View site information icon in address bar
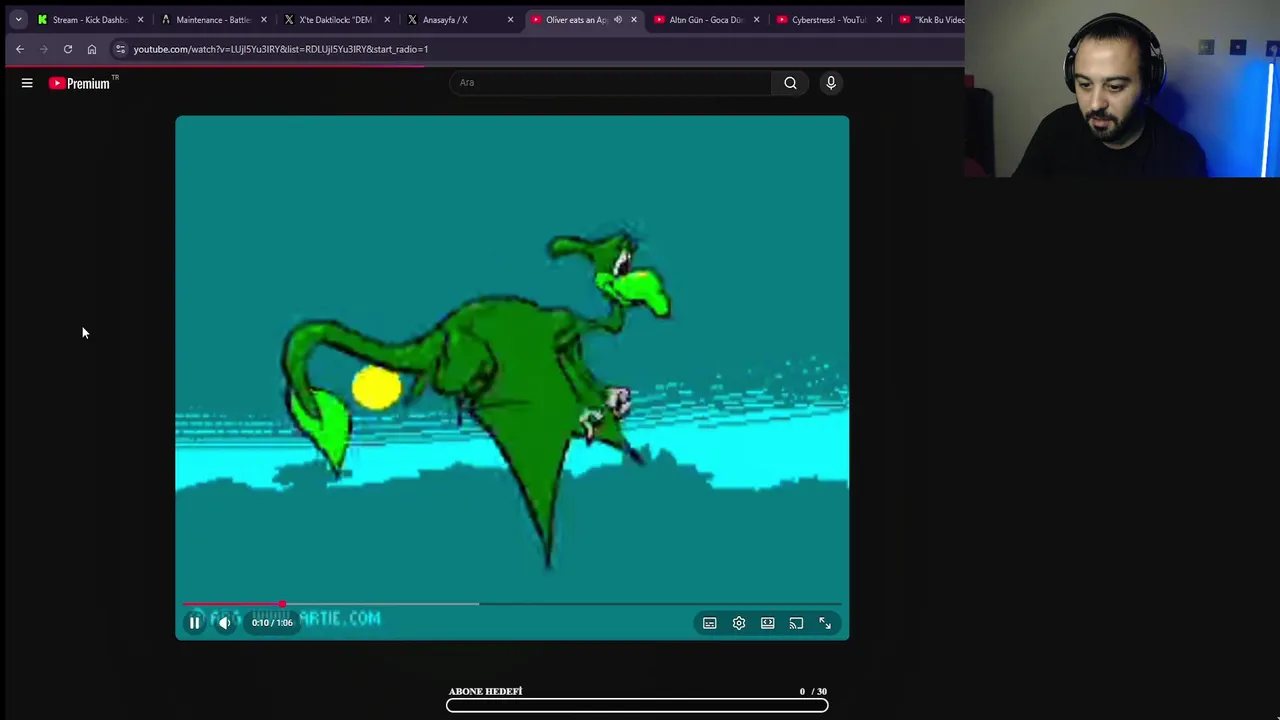This screenshot has height=720, width=1280. click(120, 49)
